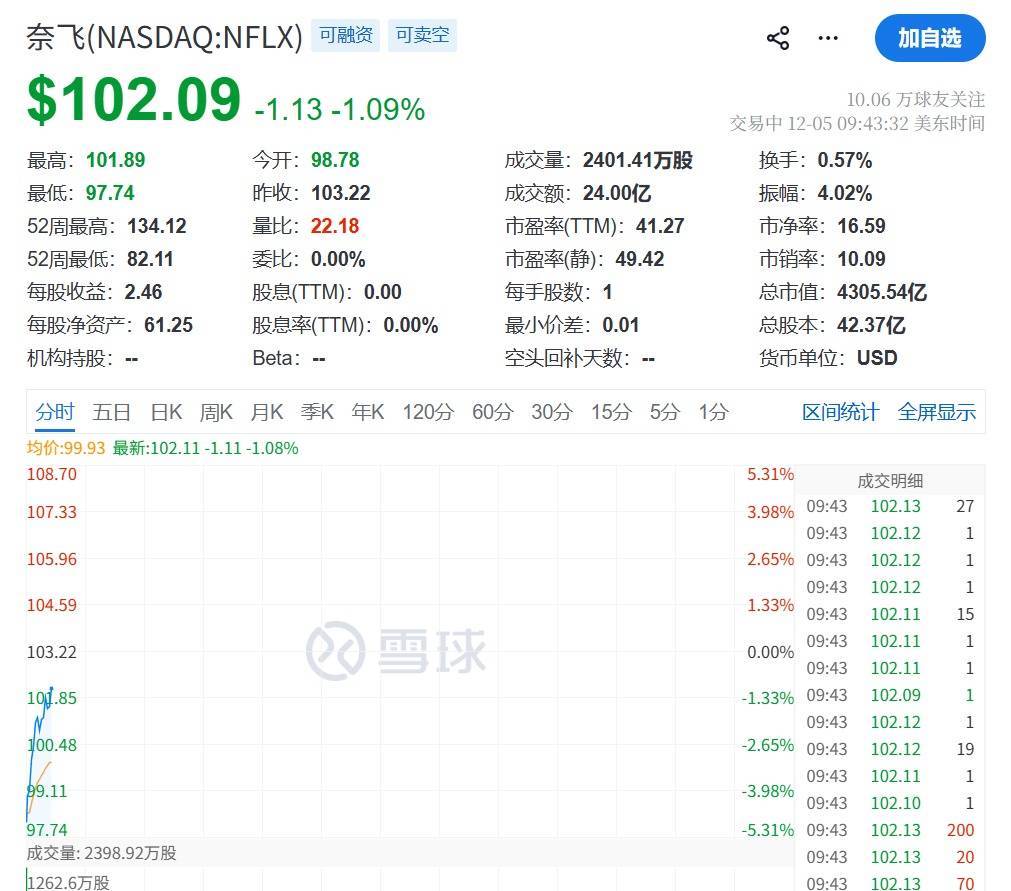Click the share icon
1011x891 pixels.
coord(778,39)
